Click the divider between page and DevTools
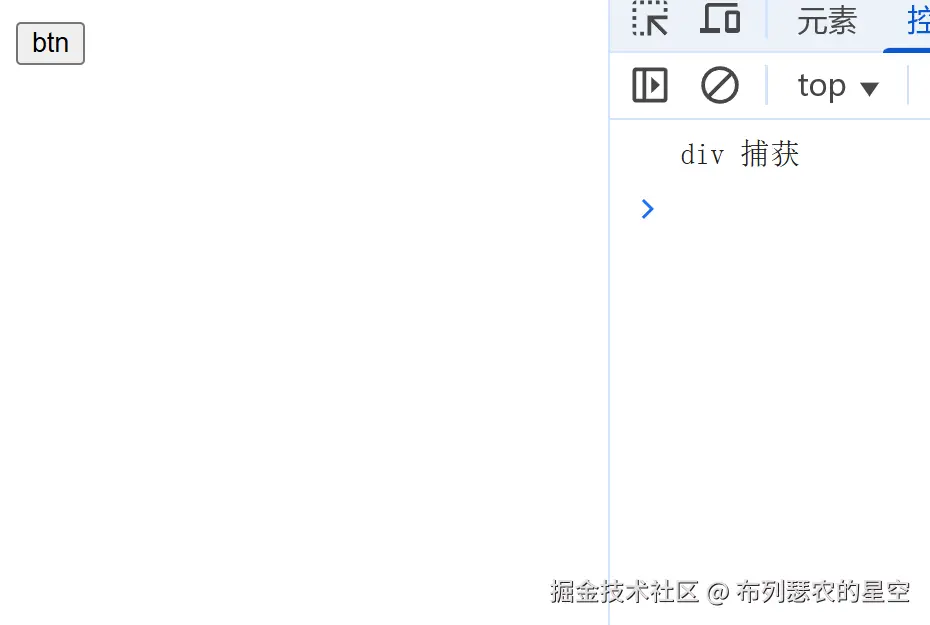Screen dimensions: 930x625 (609, 312)
